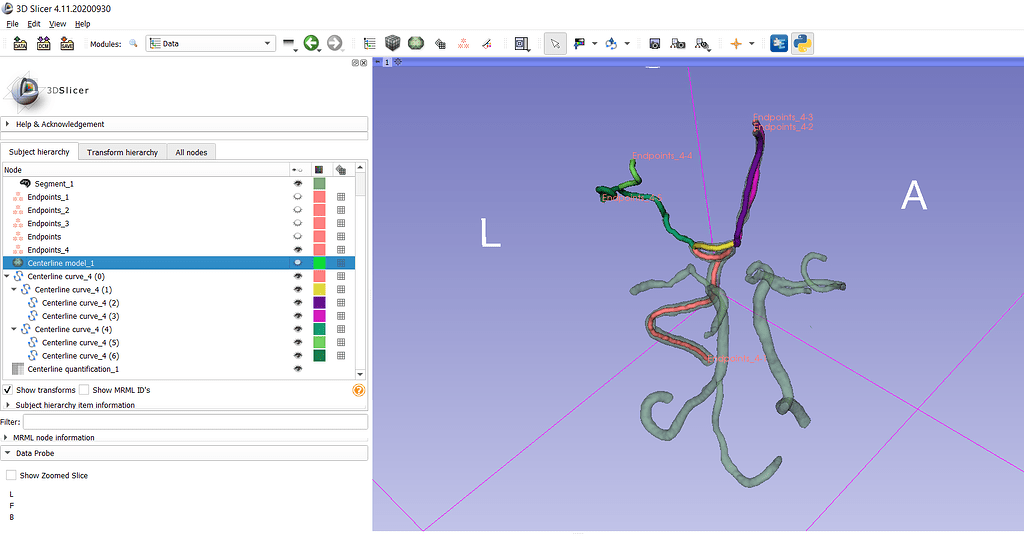Enable the Show Zoomed Slice checkbox
The image size is (1024, 536).
pos(11,475)
